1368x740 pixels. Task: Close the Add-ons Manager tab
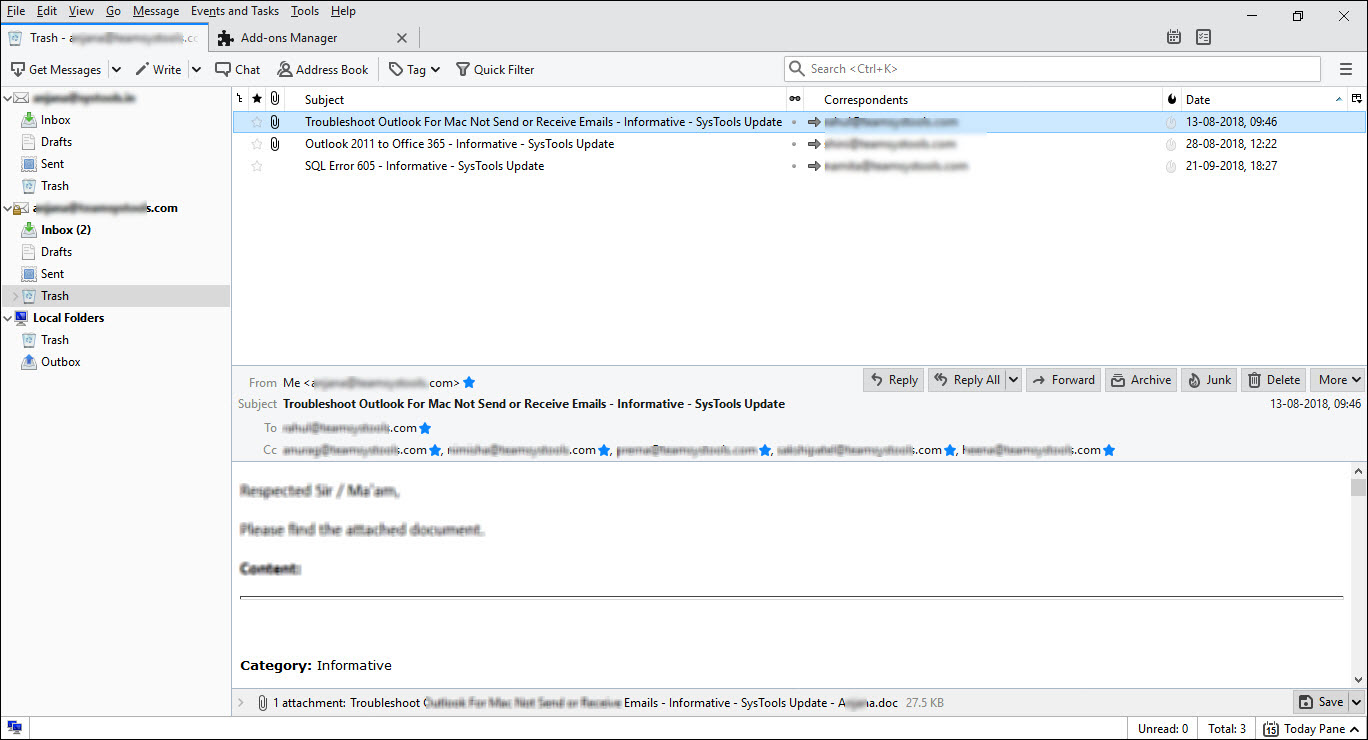coord(402,38)
